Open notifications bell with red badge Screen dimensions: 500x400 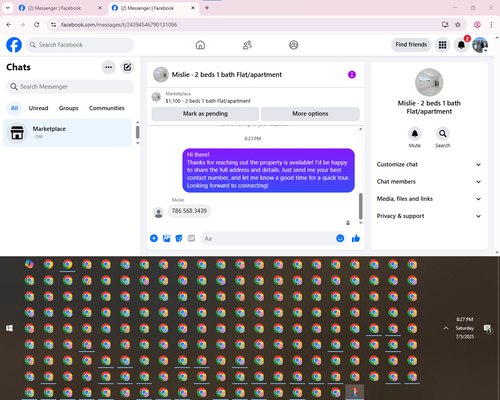point(461,45)
